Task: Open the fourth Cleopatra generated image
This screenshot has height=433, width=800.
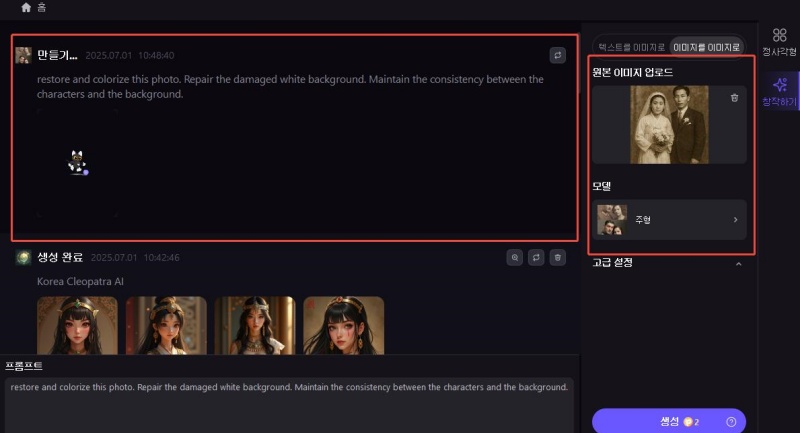Action: click(x=343, y=325)
